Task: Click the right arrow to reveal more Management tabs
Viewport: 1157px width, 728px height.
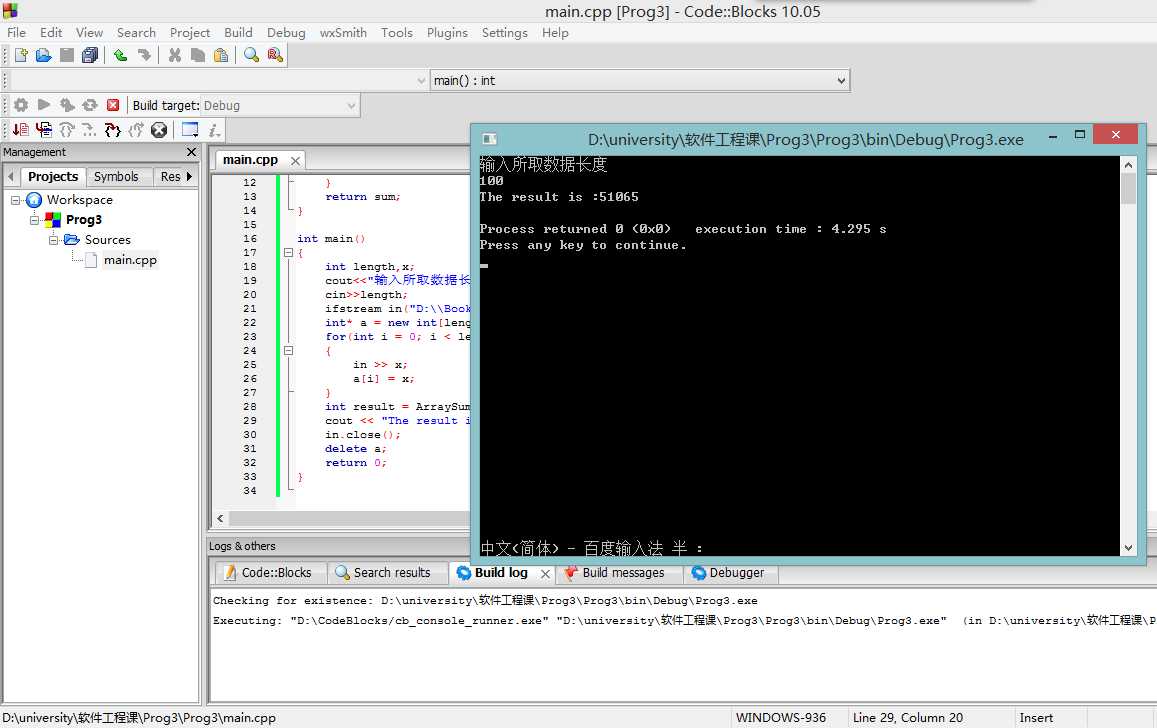Action: (x=190, y=176)
